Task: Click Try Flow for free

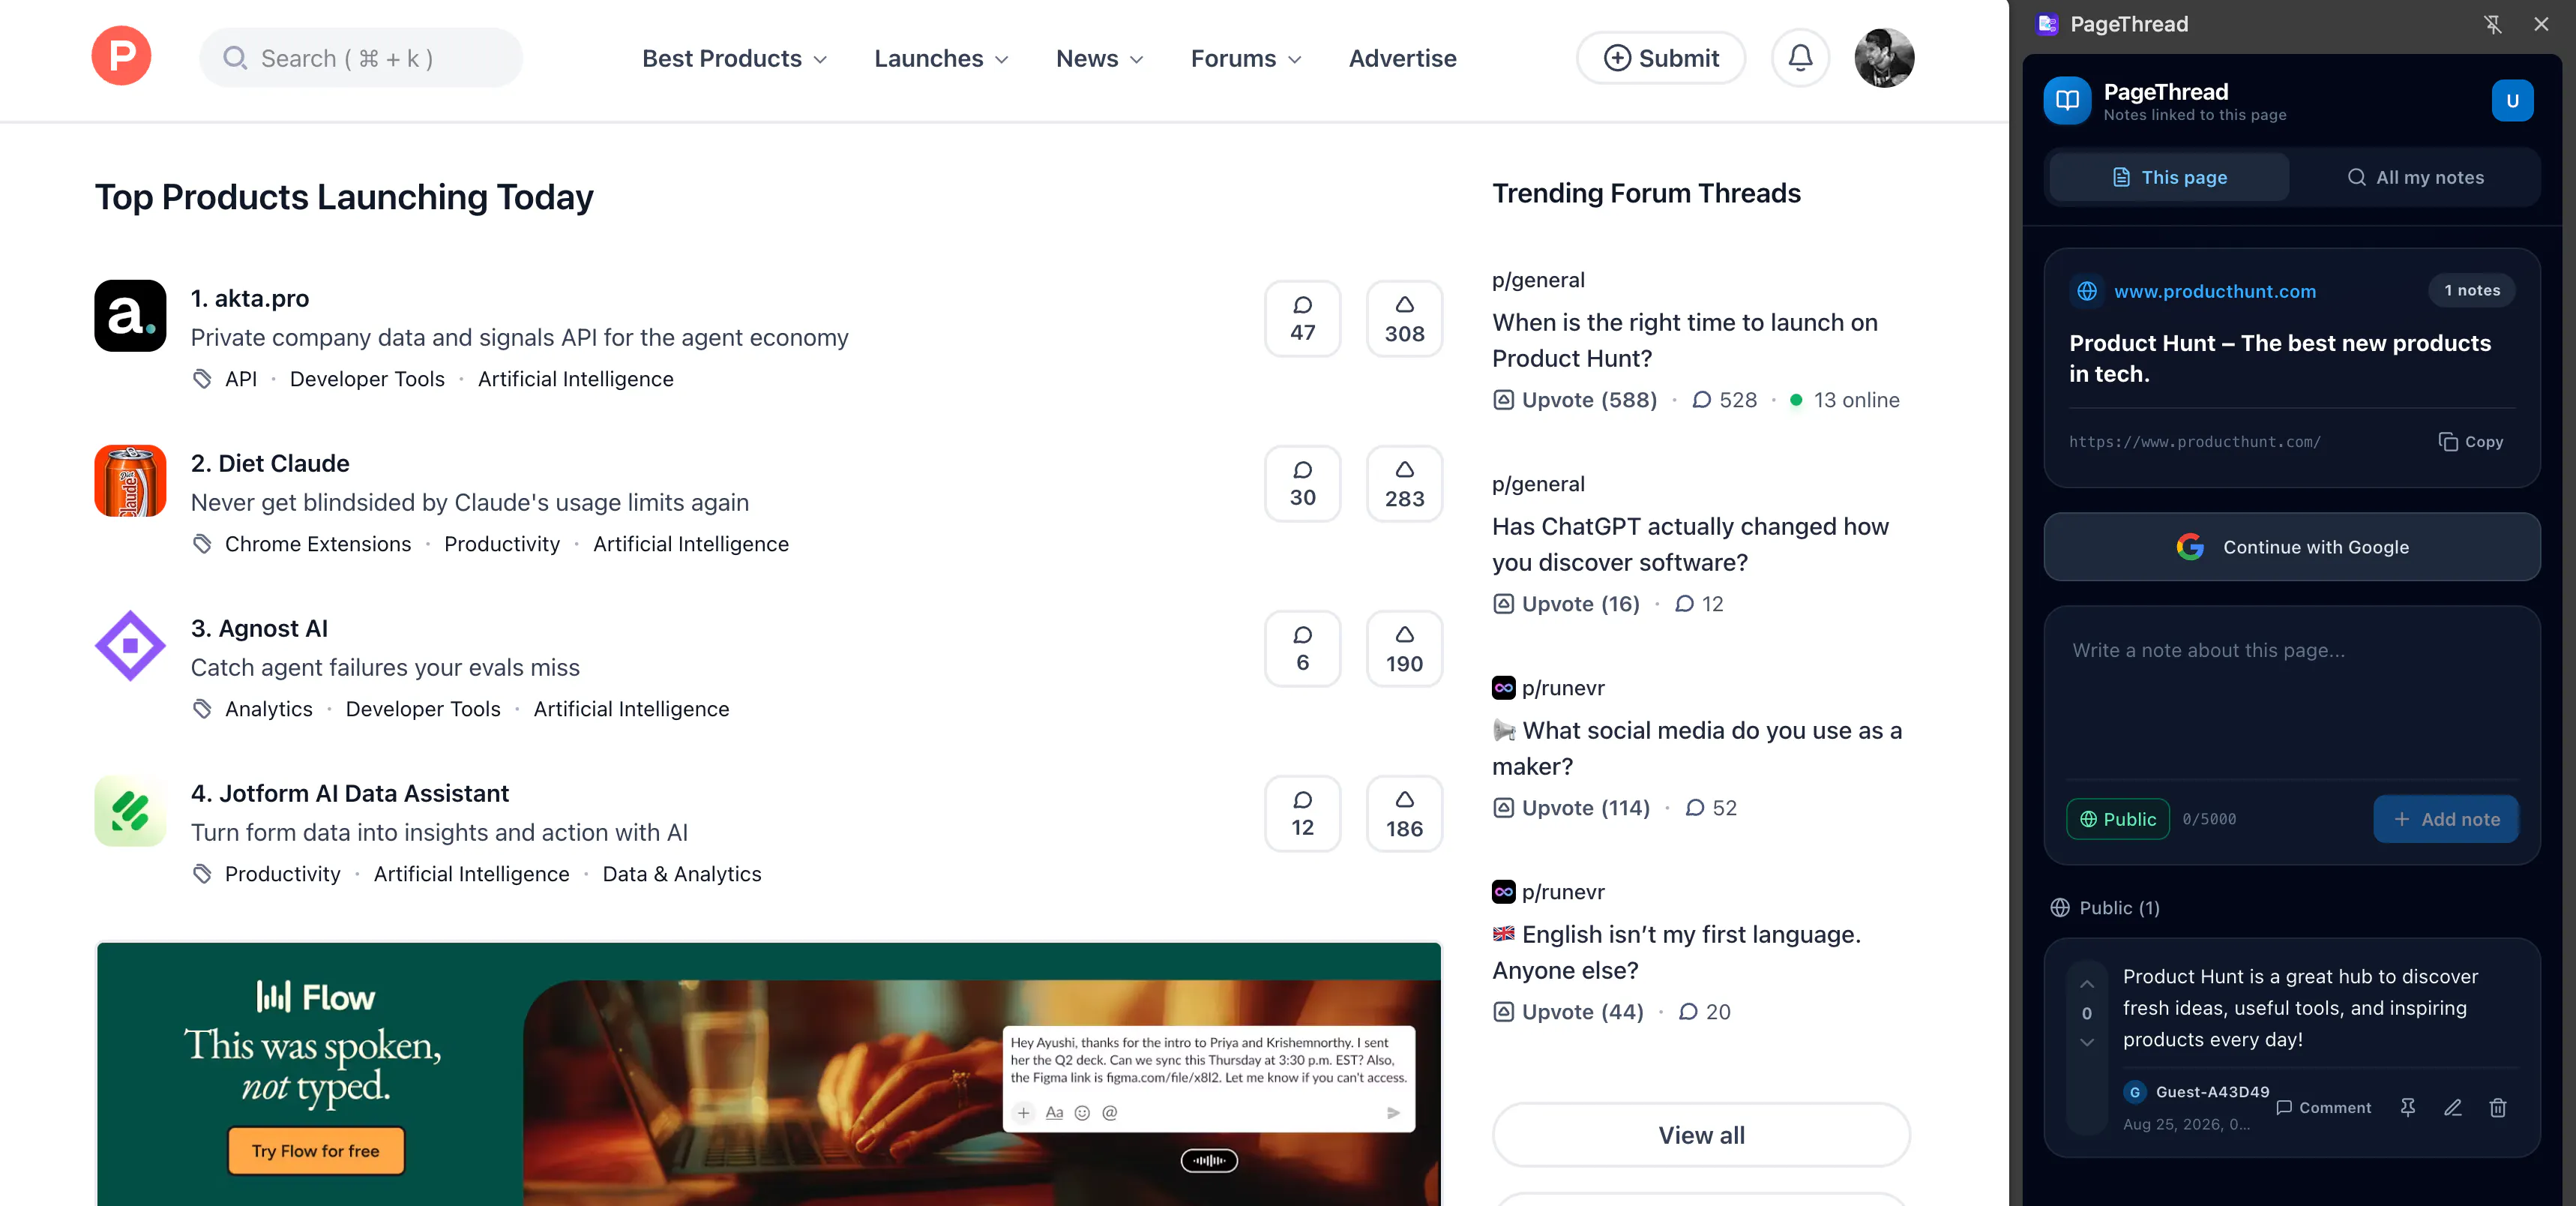Action: (316, 1151)
